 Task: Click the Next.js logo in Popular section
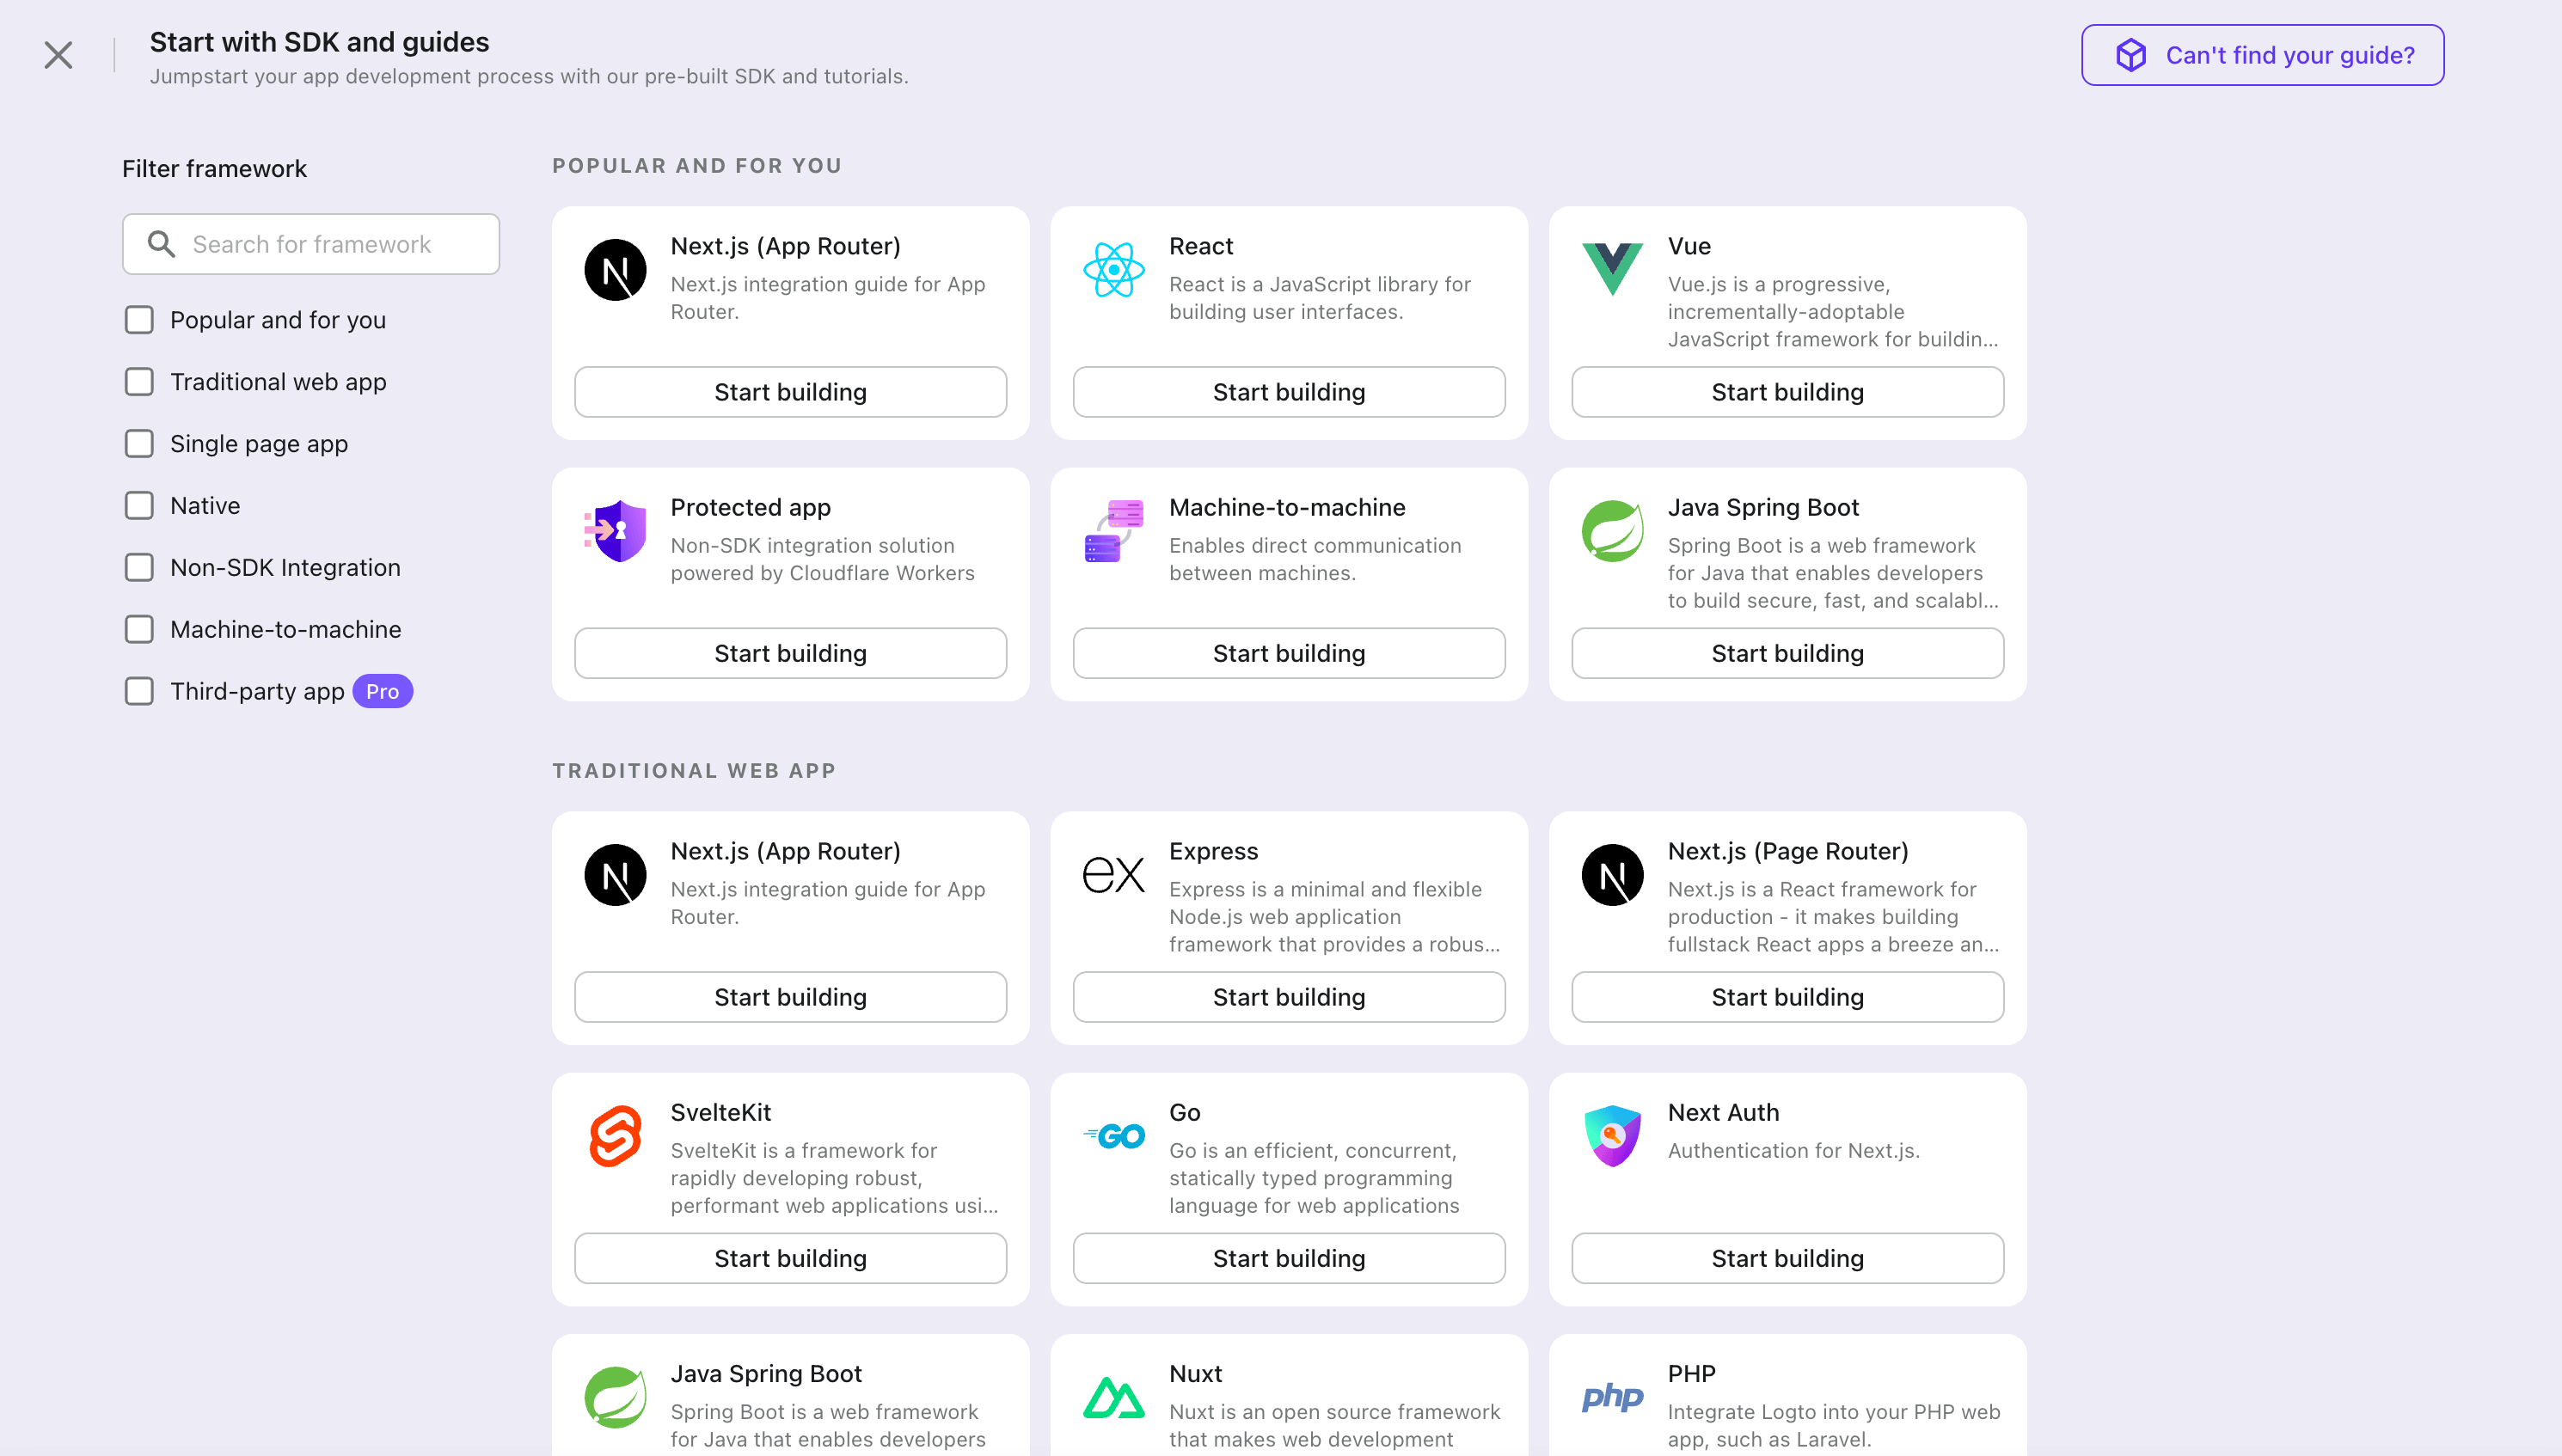pos(616,269)
